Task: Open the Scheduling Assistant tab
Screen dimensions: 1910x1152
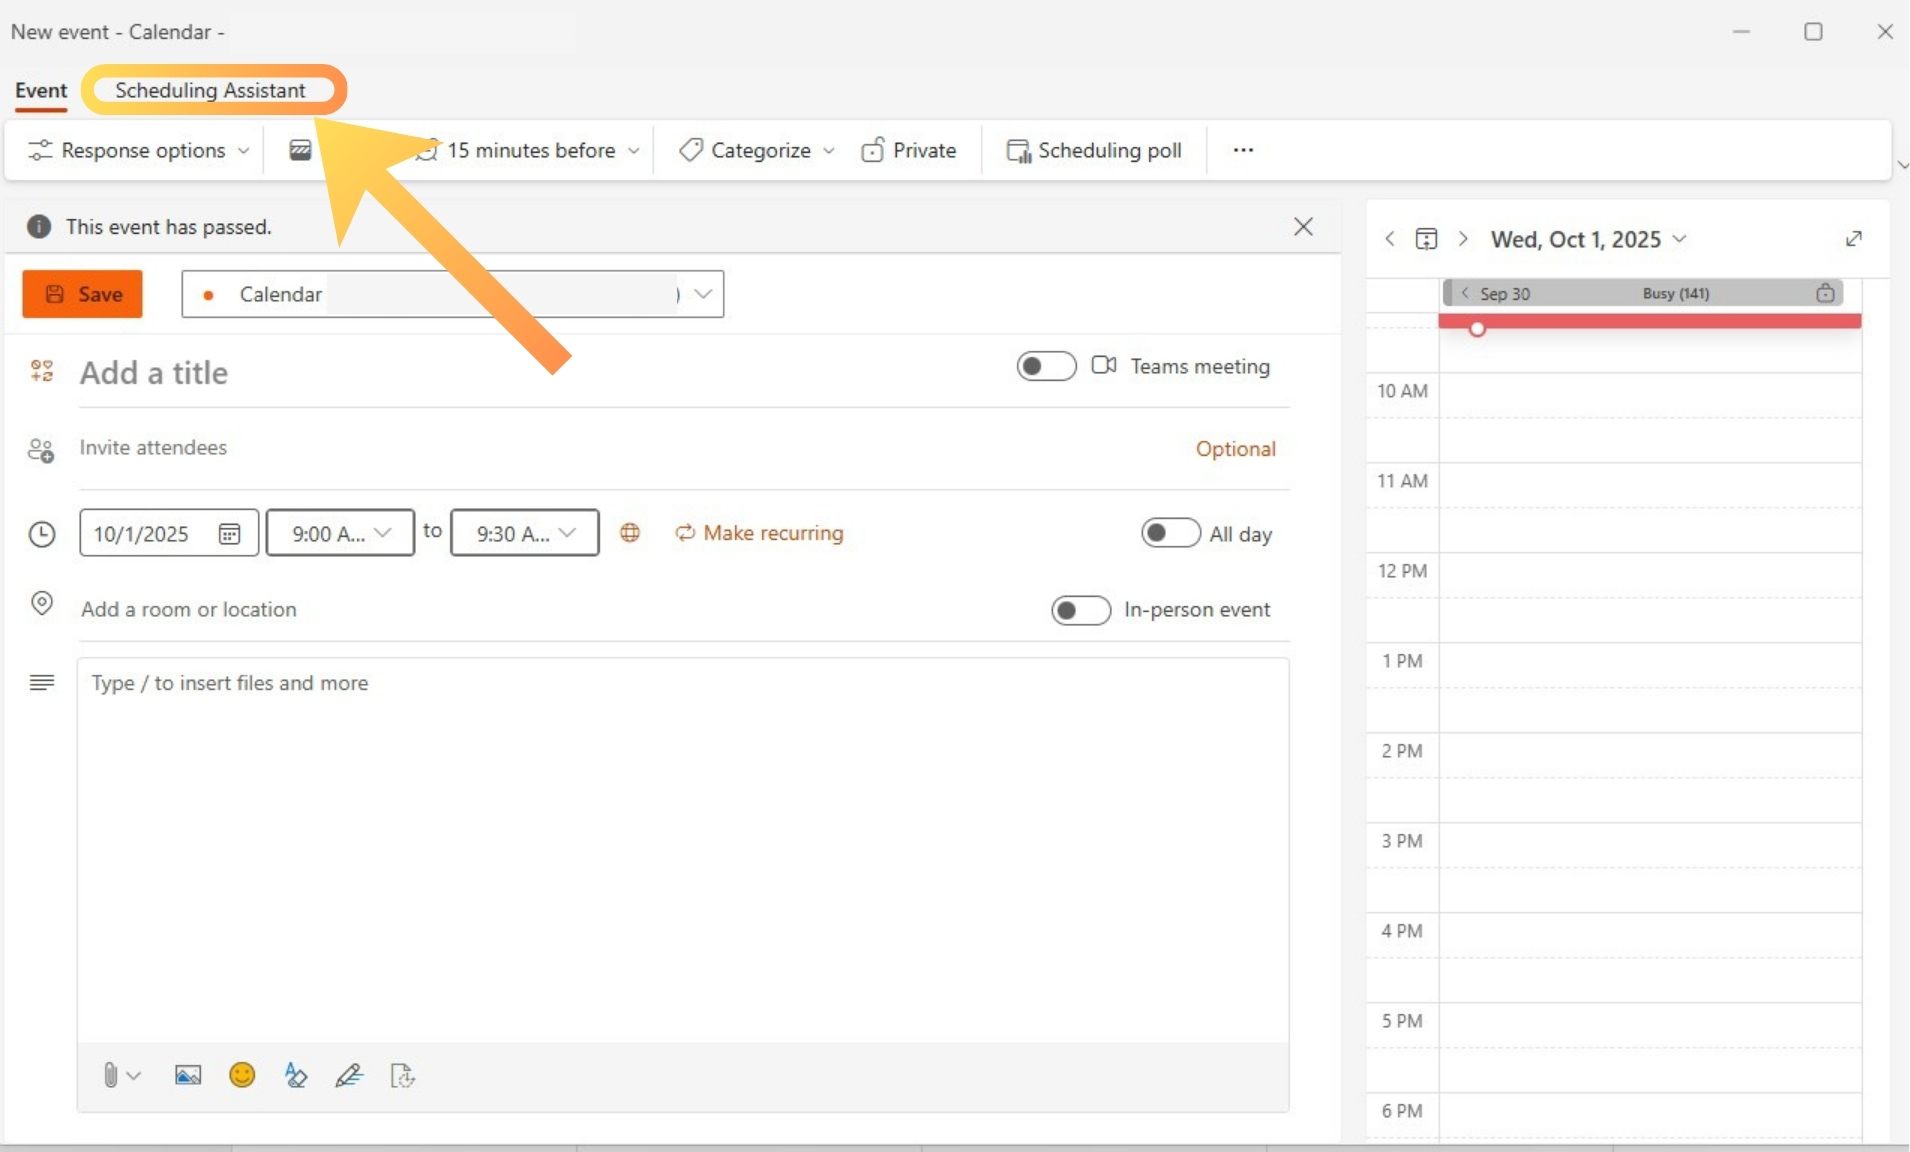Action: (210, 90)
